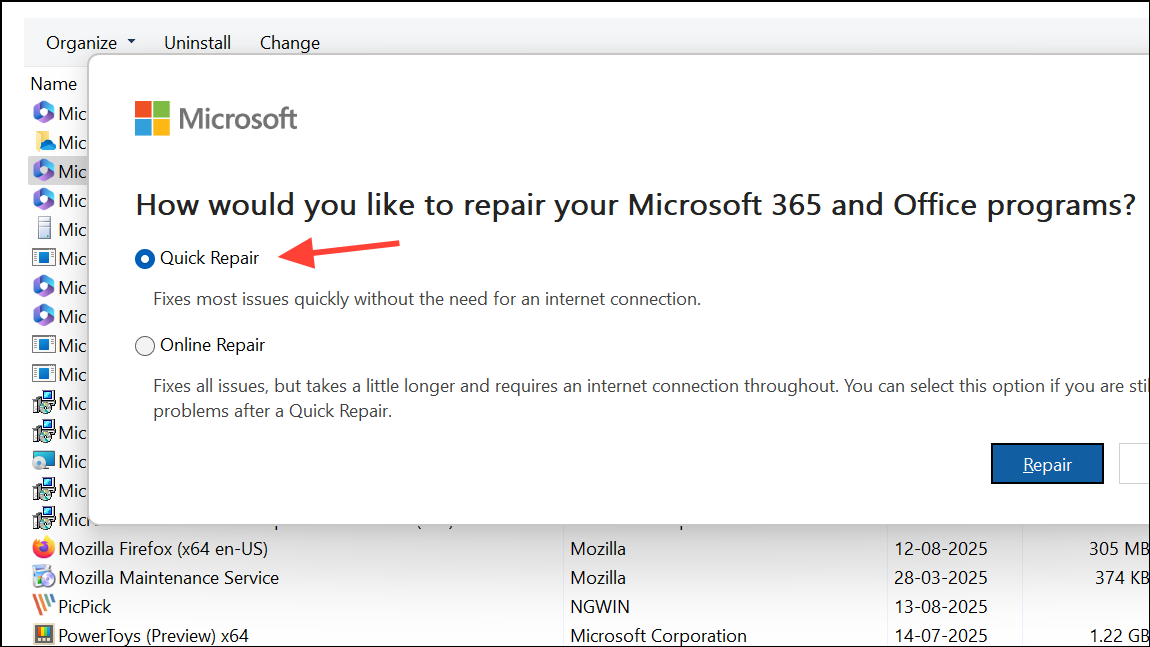The height and width of the screenshot is (647, 1150).
Task: Select the Mozilla Firefox (x64 en-US) entry
Action: (163, 548)
